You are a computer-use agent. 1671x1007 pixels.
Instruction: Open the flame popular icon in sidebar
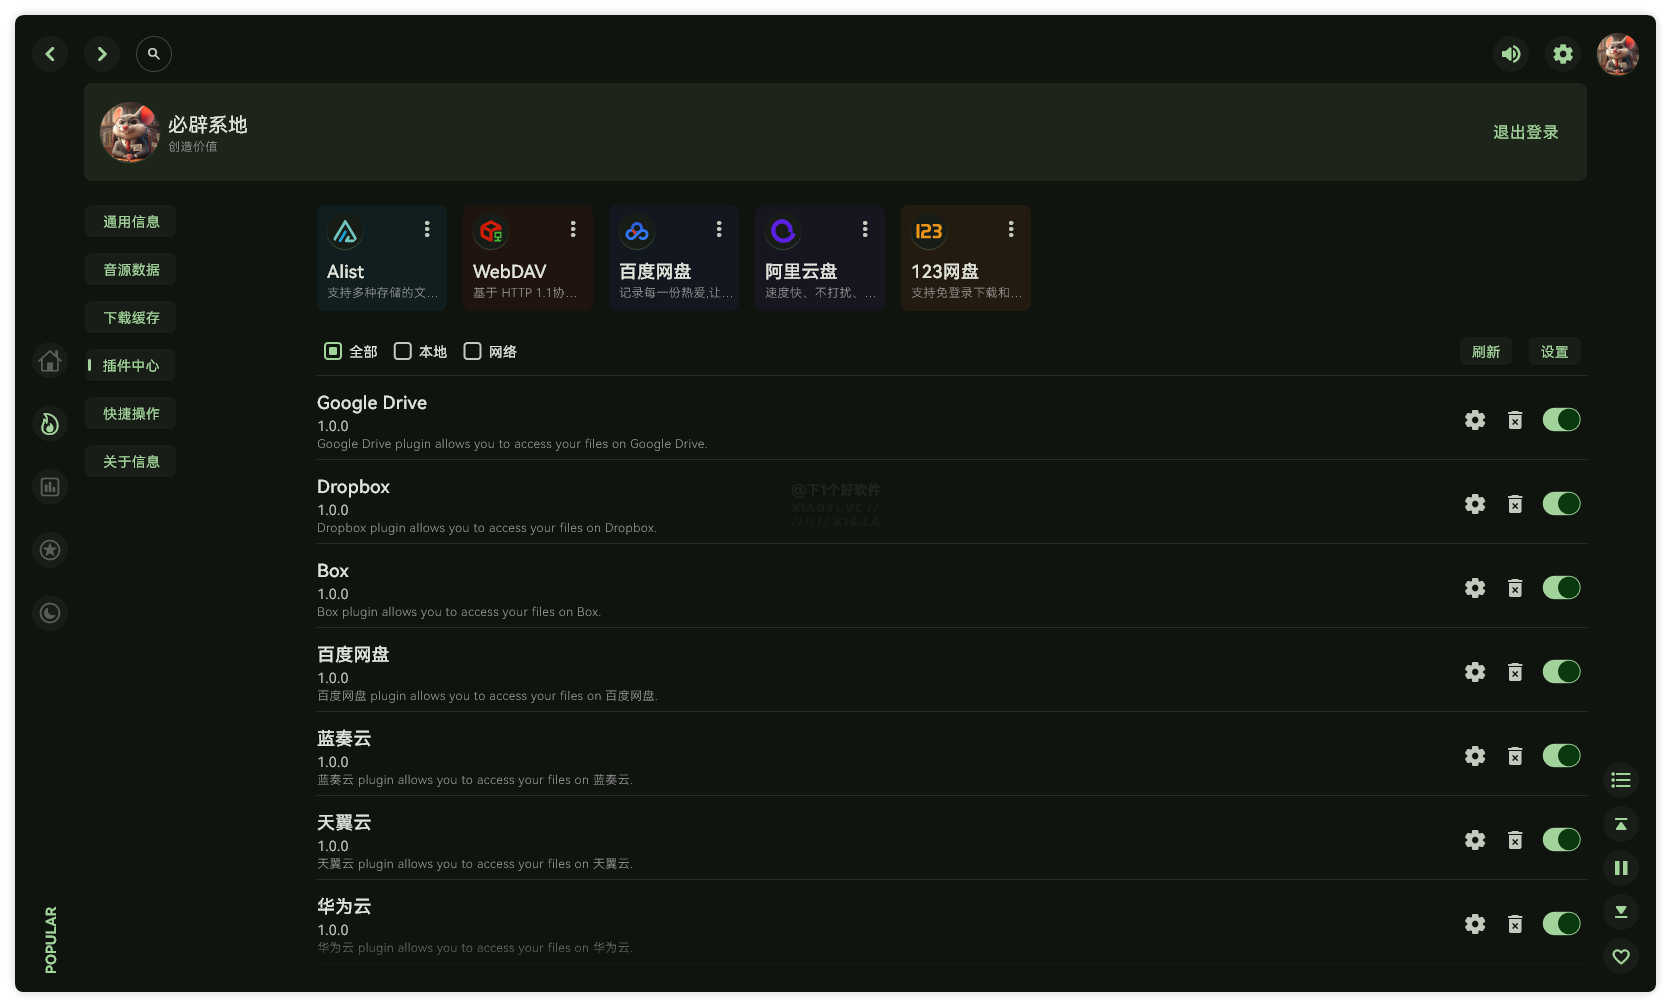(x=50, y=424)
